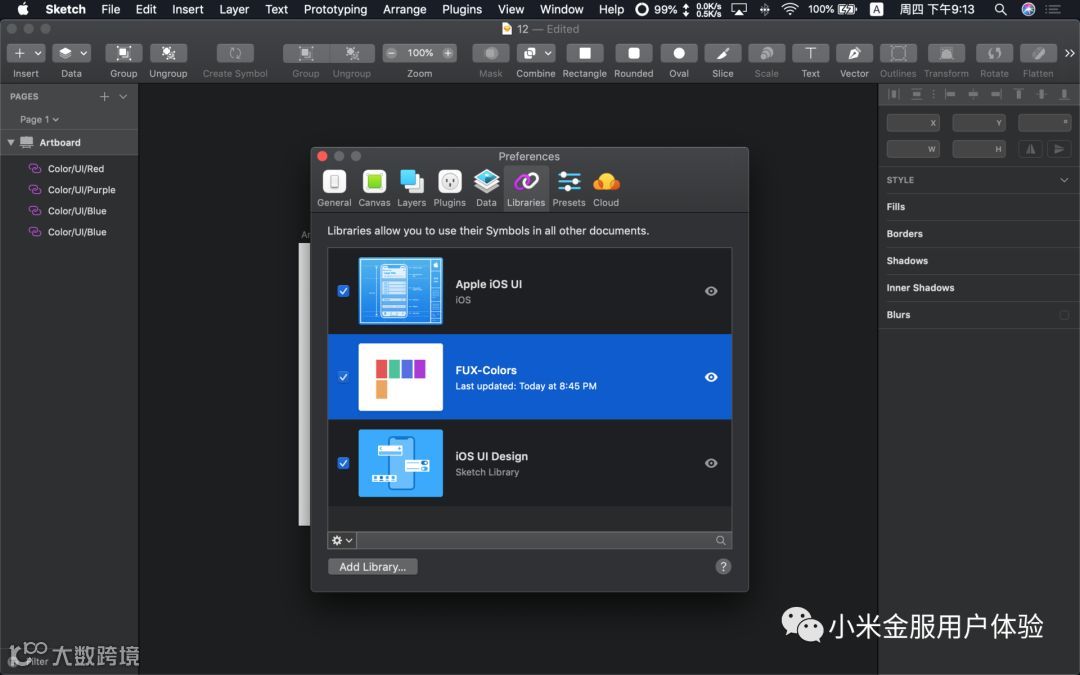Collapse the Artboard layer group

coord(11,143)
